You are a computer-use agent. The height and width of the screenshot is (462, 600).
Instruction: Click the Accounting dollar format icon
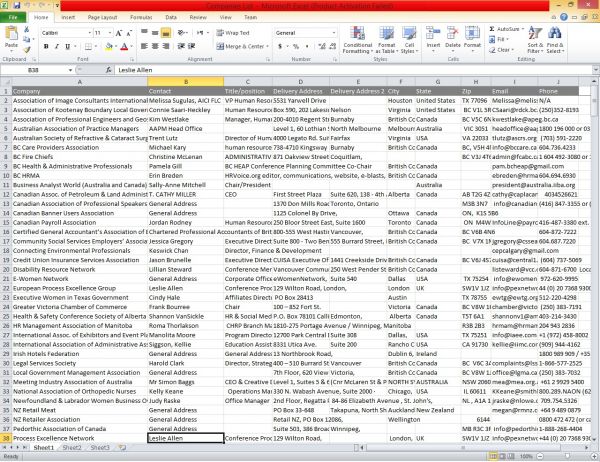click(280, 46)
